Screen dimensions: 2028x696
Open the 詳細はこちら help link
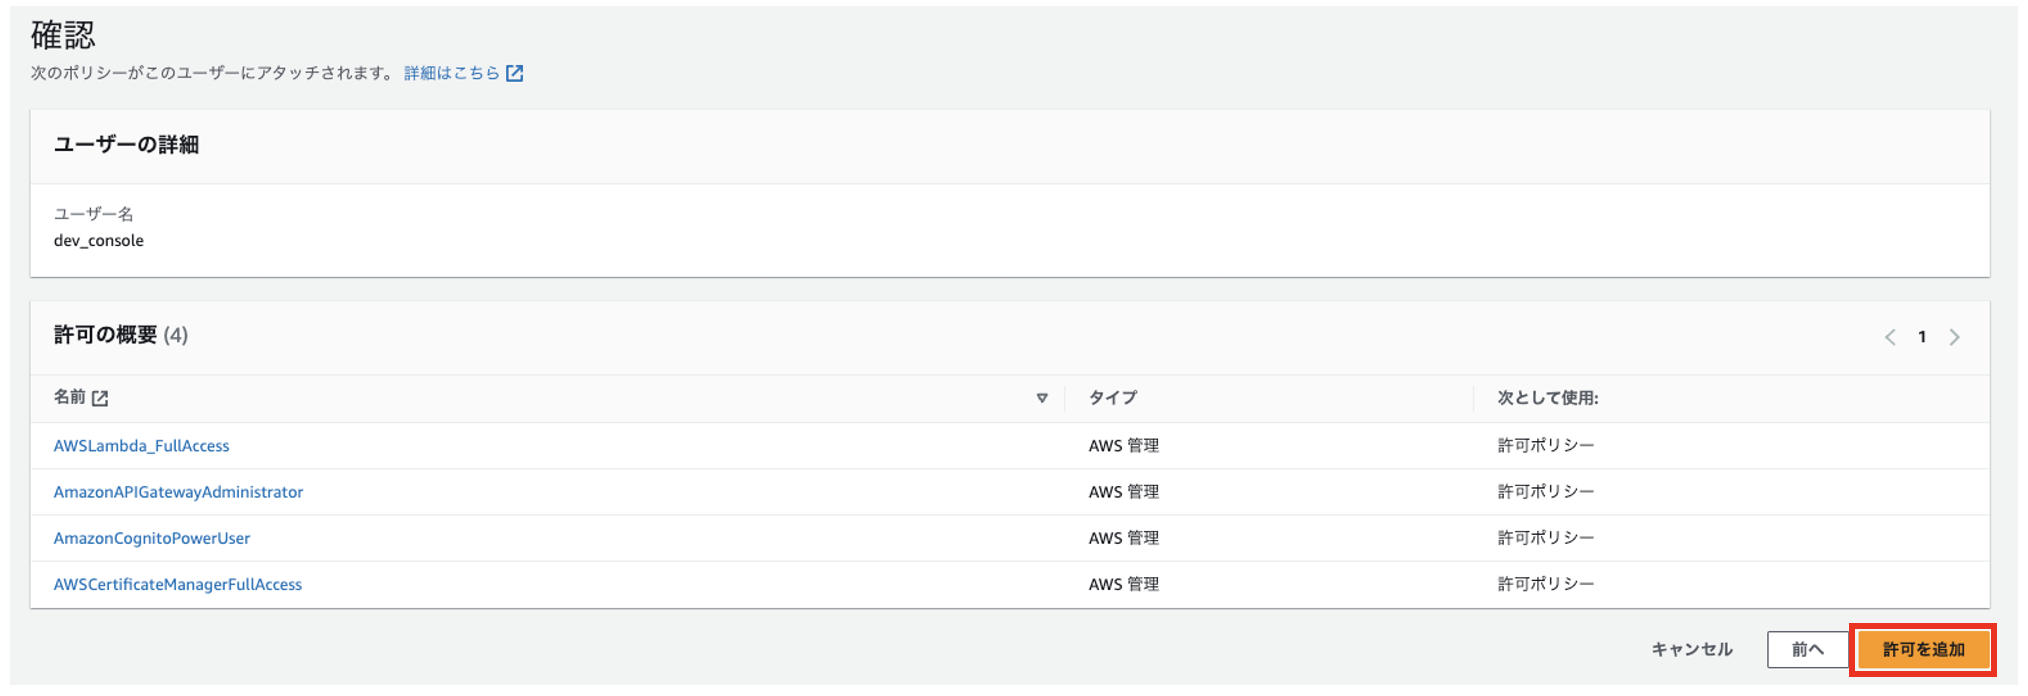451,73
